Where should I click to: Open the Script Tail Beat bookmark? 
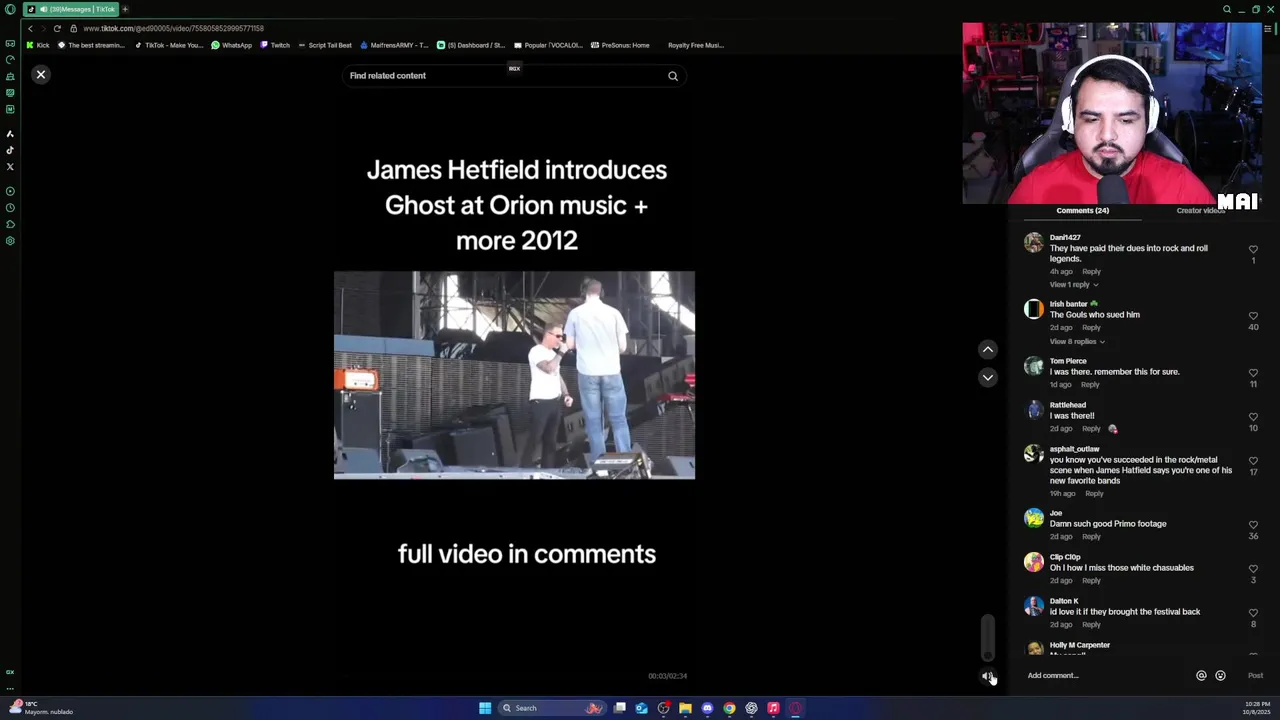[x=325, y=45]
